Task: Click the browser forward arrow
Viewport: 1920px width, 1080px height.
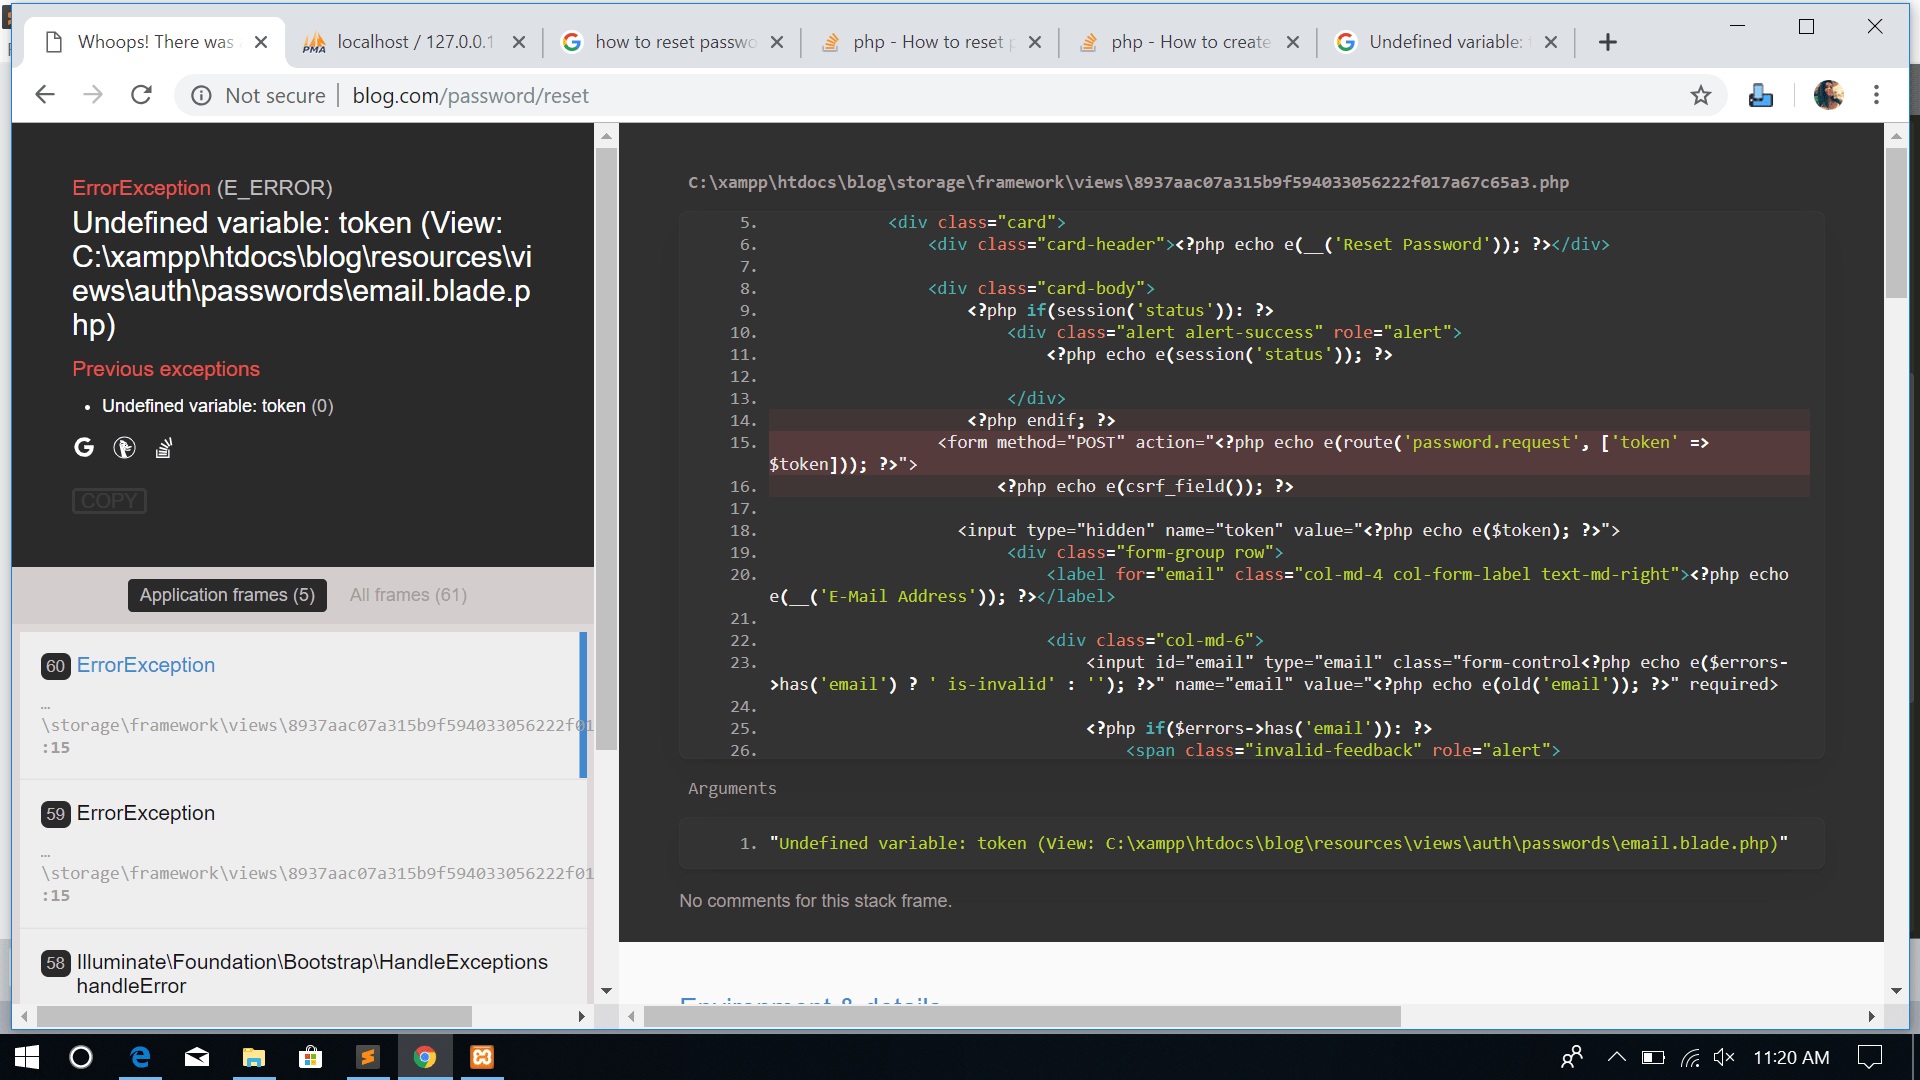Action: [93, 95]
